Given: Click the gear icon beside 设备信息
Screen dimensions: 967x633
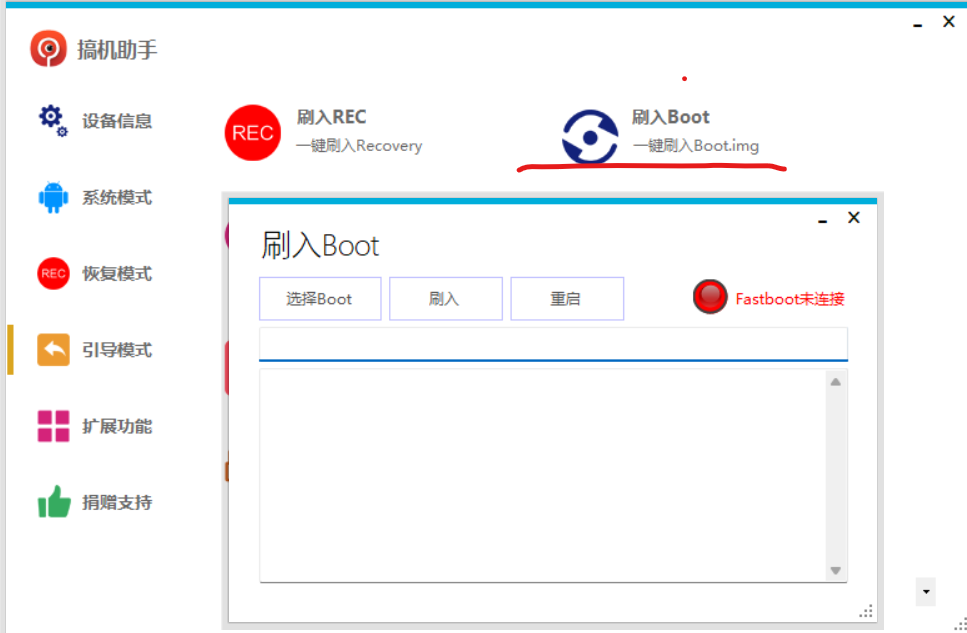Looking at the screenshot, I should [x=53, y=120].
